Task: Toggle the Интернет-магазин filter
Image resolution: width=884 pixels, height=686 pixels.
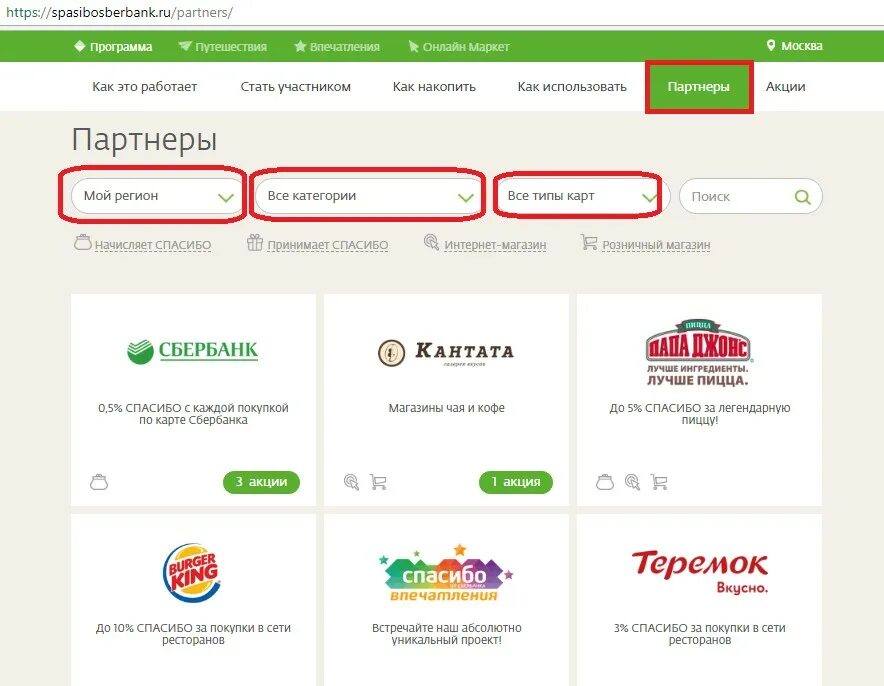Action: (485, 244)
